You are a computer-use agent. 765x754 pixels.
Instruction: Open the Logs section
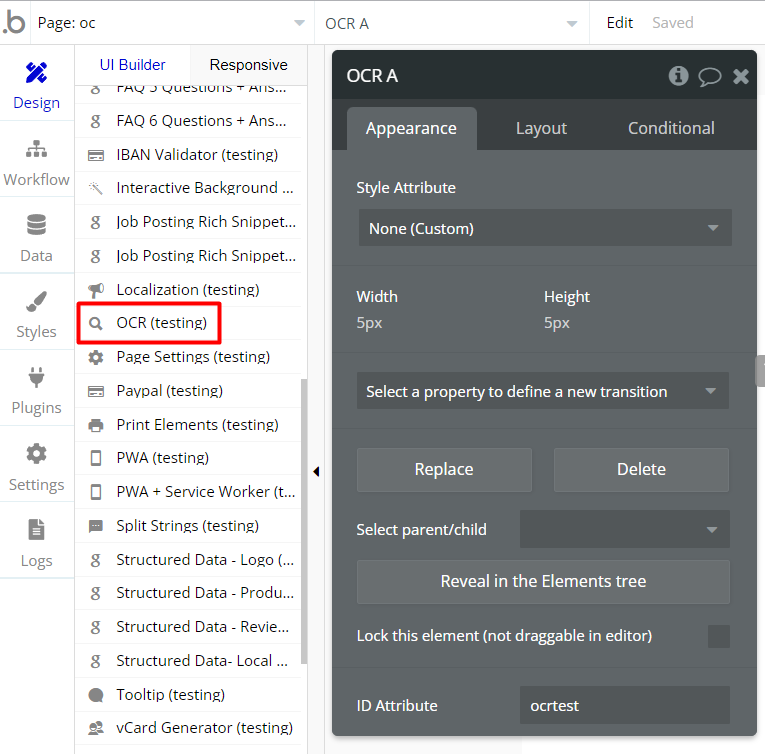pyautogui.click(x=36, y=542)
